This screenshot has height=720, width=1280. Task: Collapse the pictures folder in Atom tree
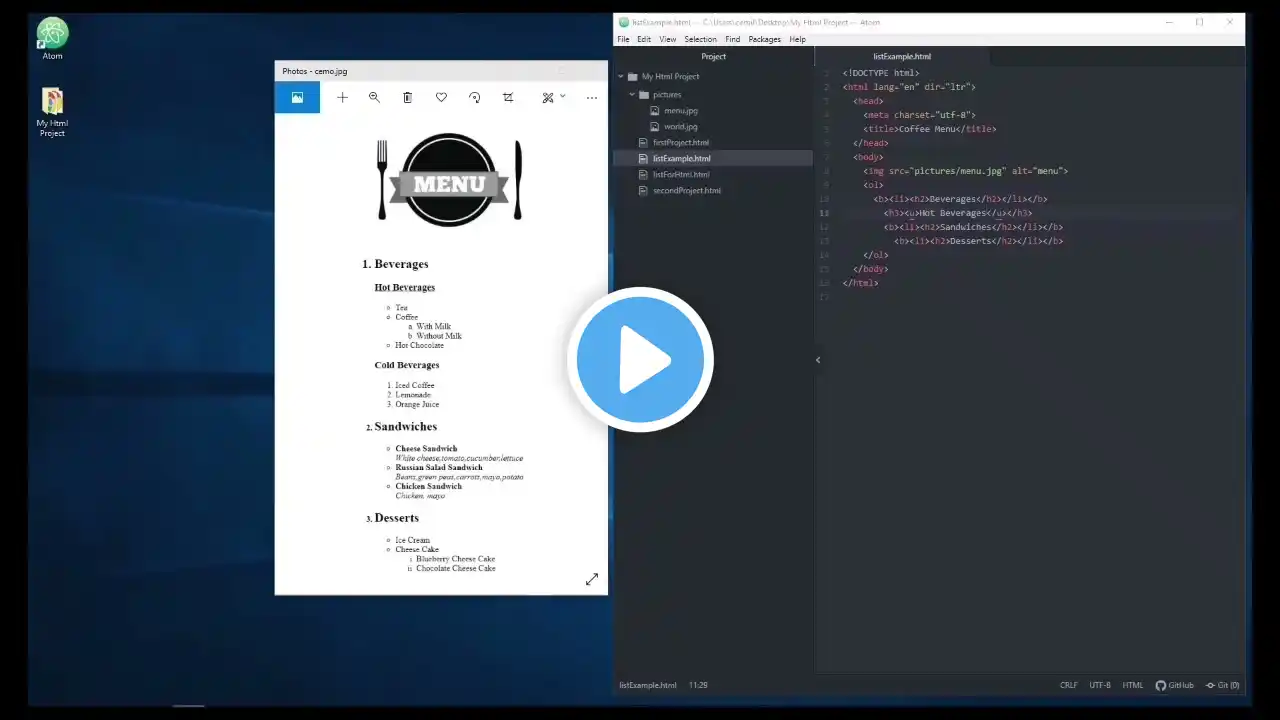(632, 94)
